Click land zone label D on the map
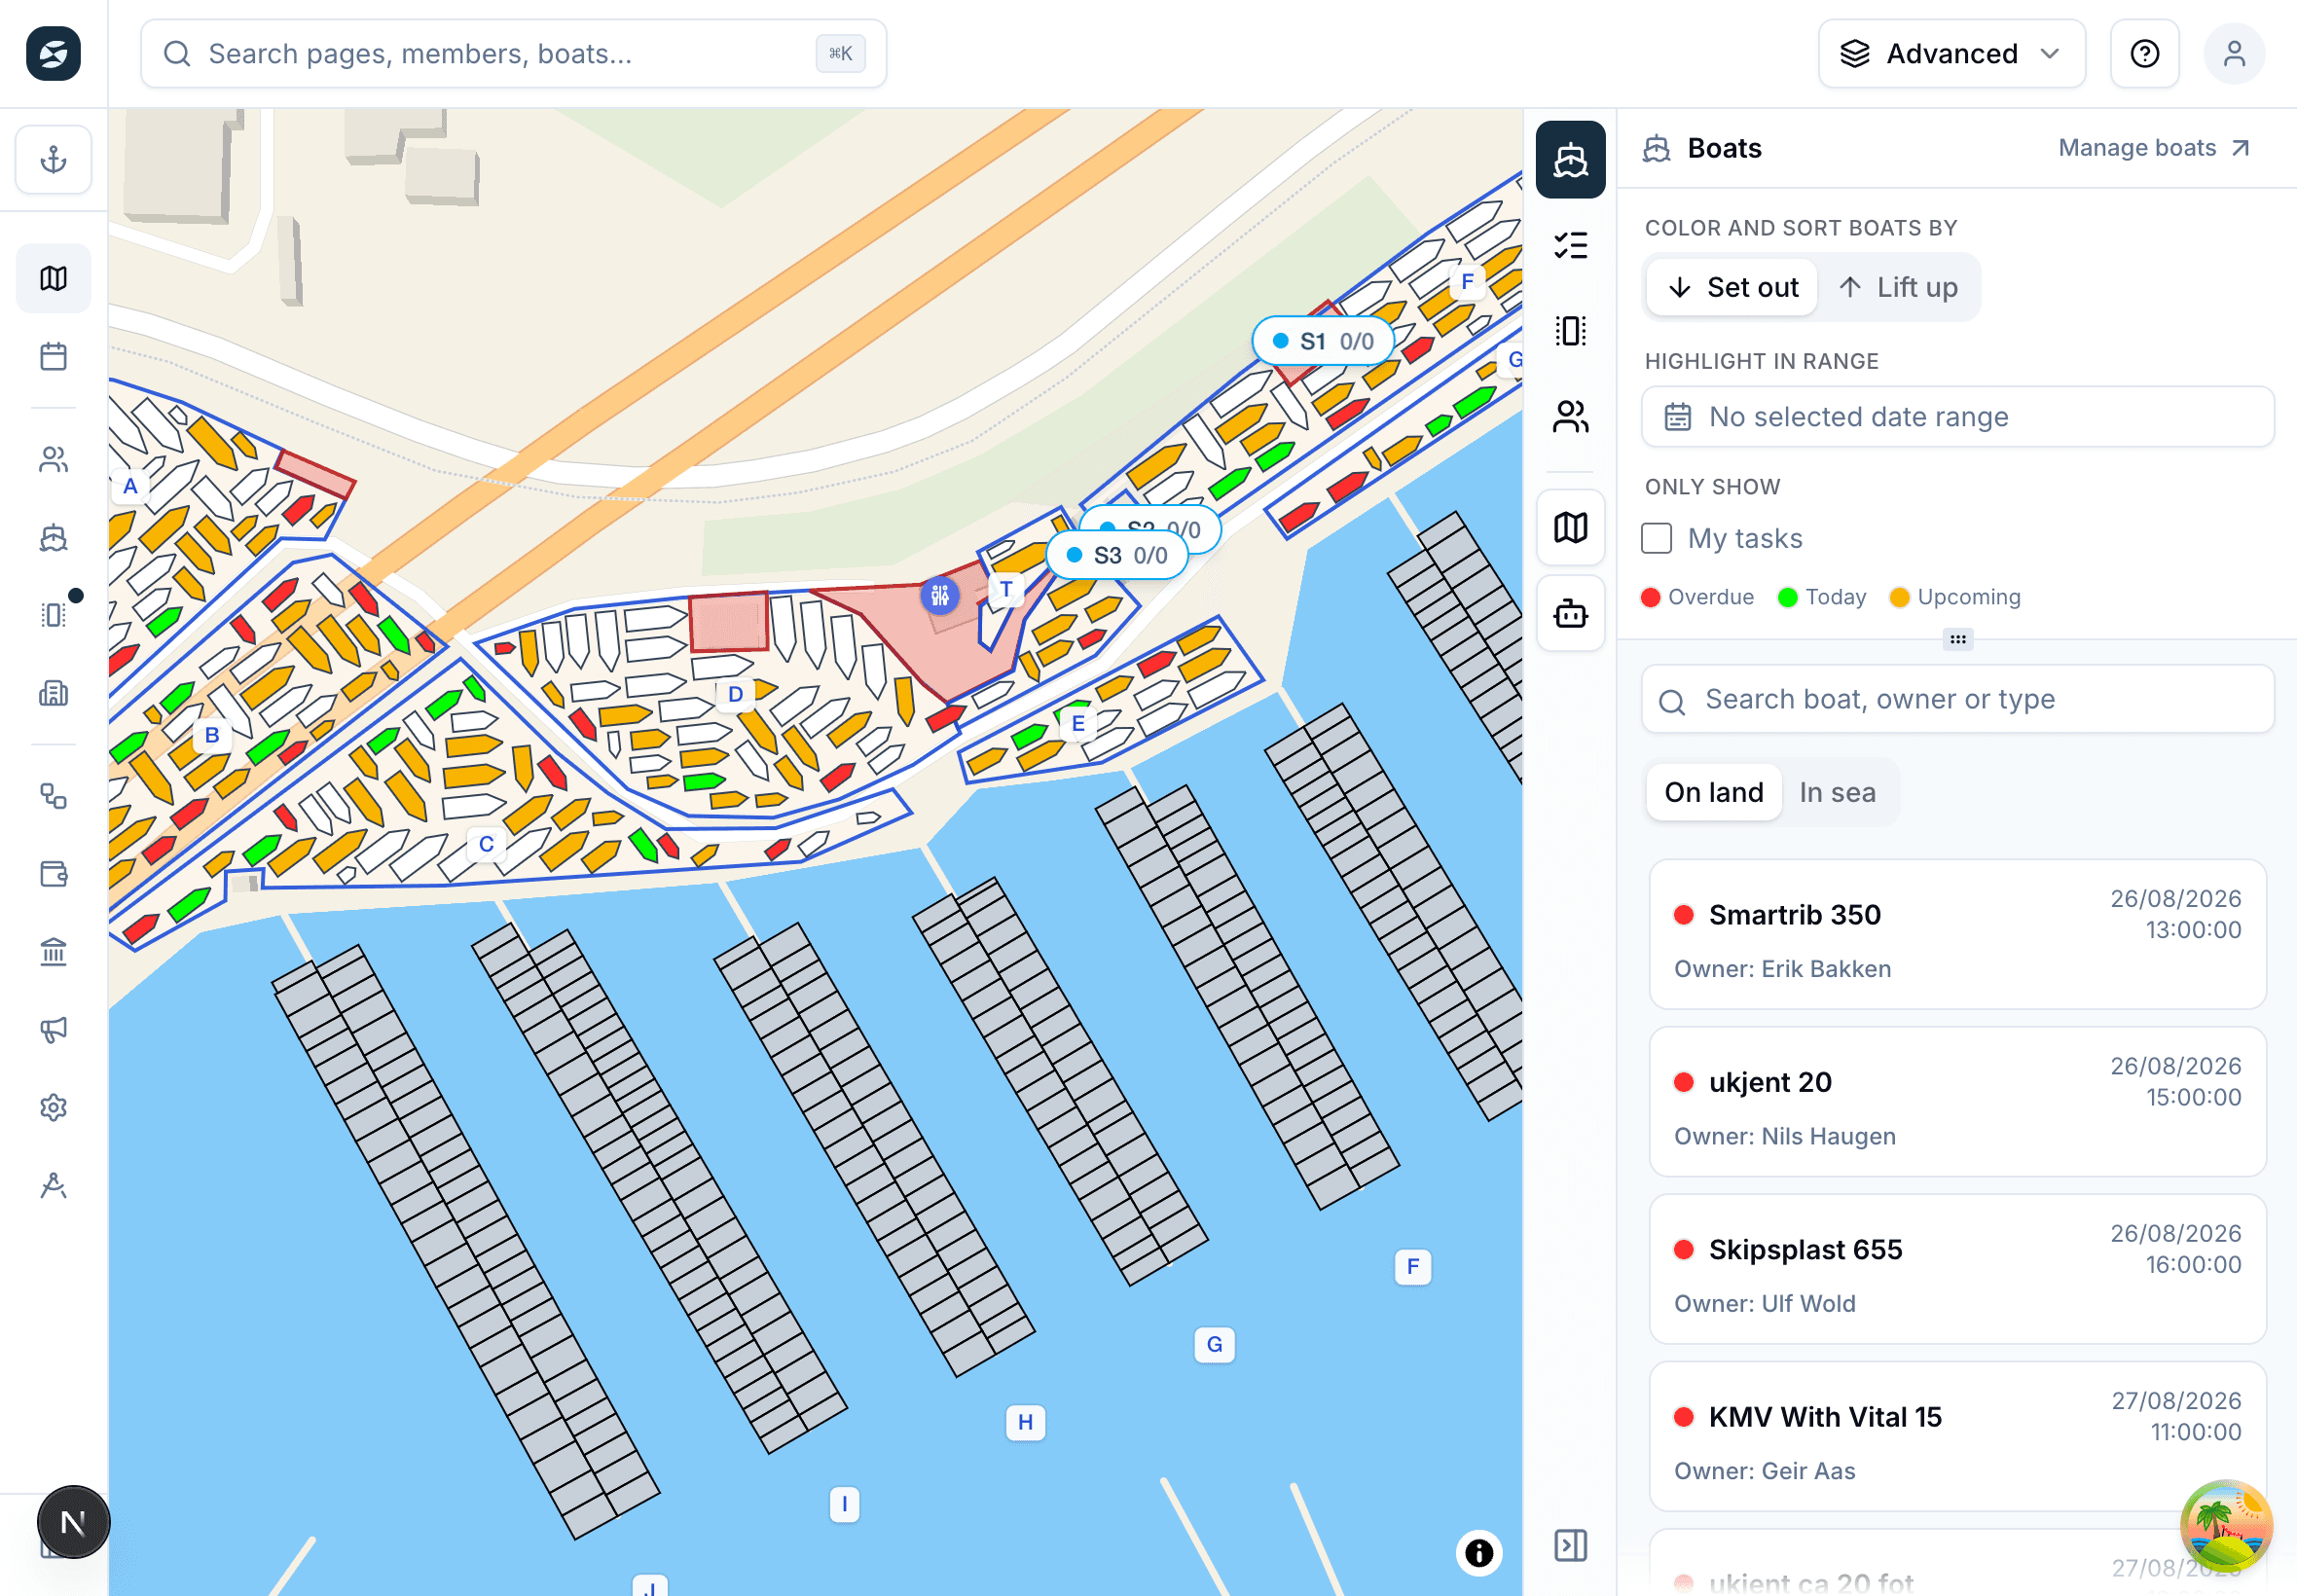The width and height of the screenshot is (2297, 1596). [735, 694]
